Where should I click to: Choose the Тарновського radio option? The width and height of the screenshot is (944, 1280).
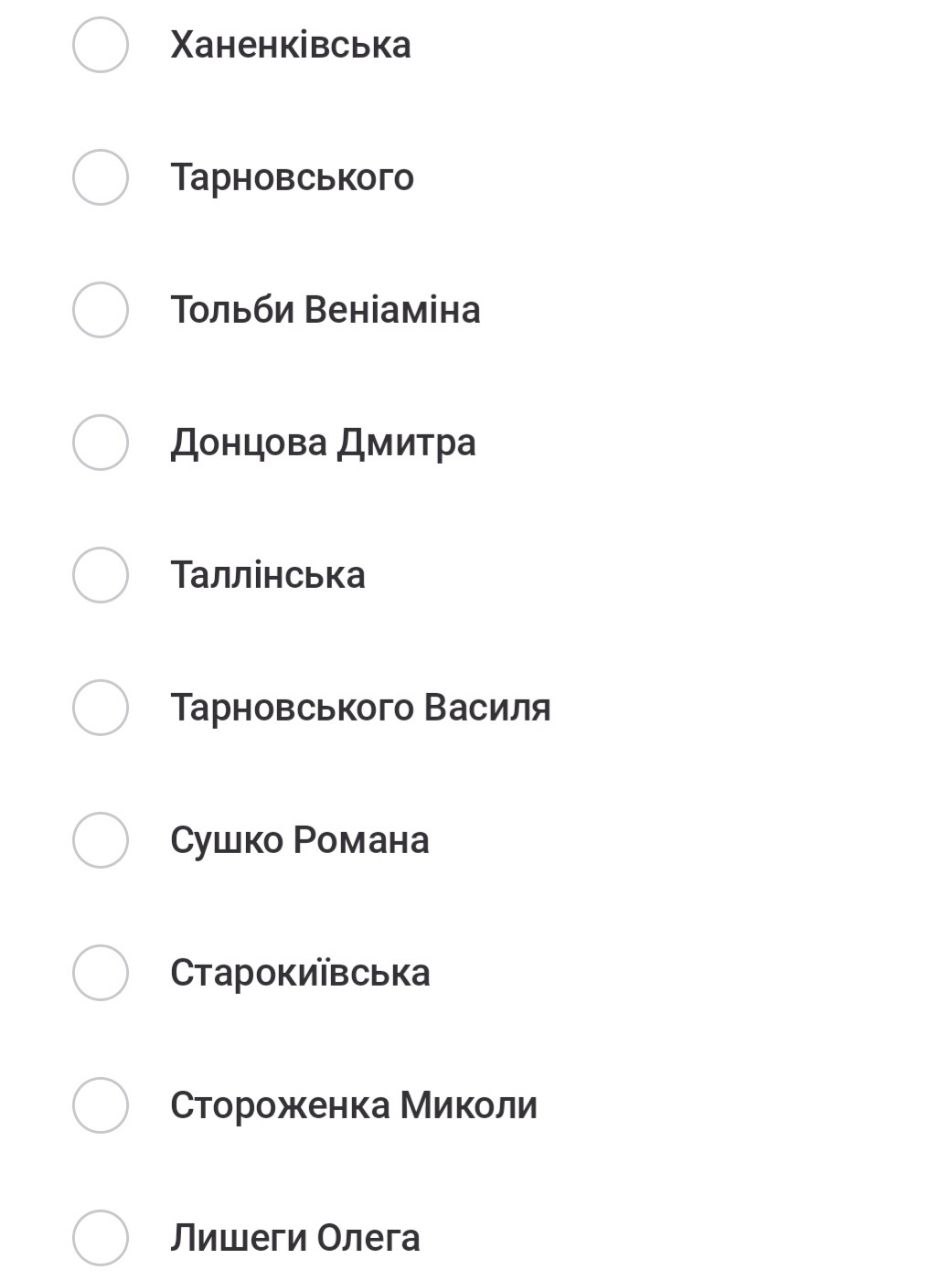coord(100,177)
